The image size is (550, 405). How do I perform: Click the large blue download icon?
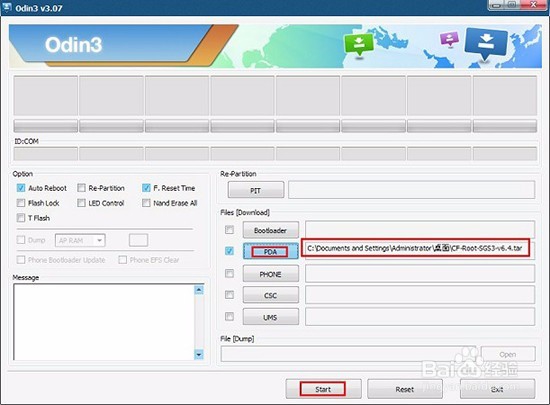pyautogui.click(x=486, y=44)
